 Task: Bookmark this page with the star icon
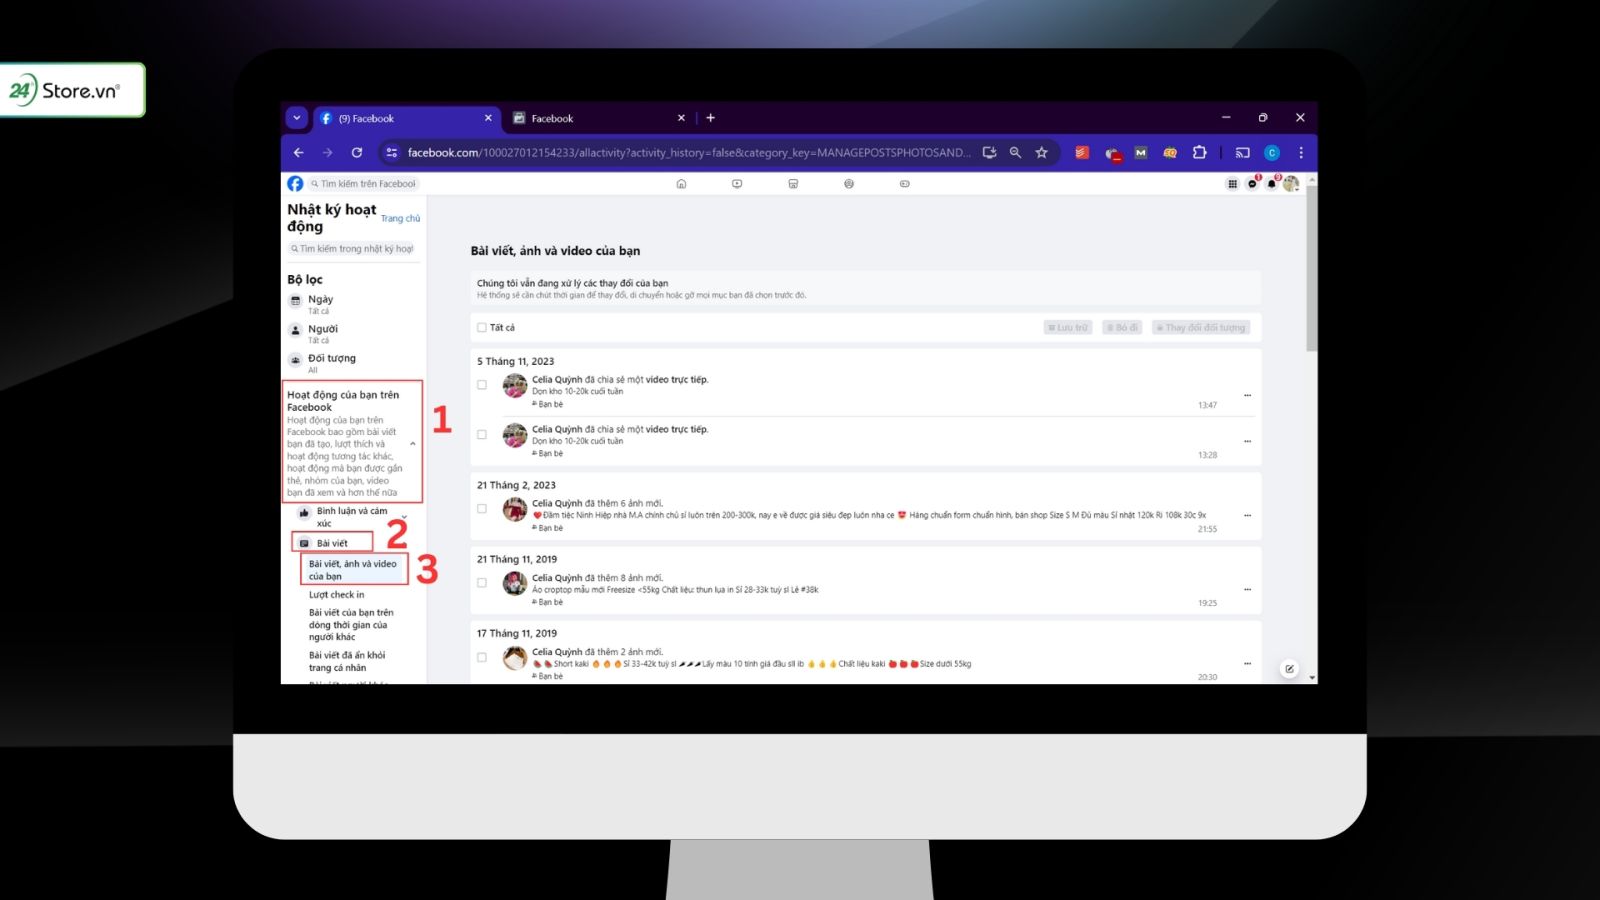pyautogui.click(x=1042, y=153)
